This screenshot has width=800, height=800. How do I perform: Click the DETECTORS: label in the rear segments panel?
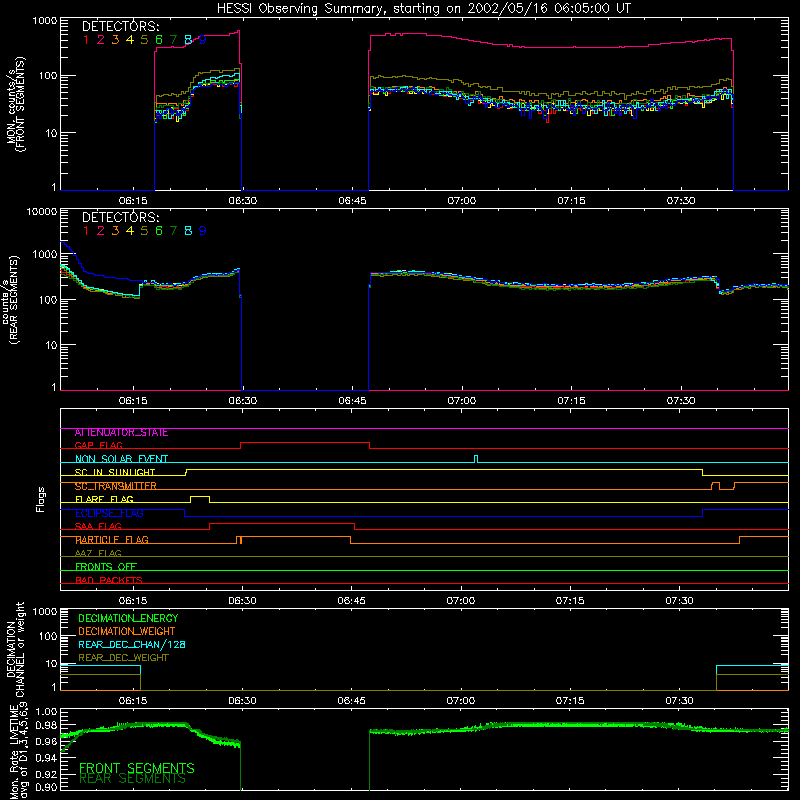(120, 217)
